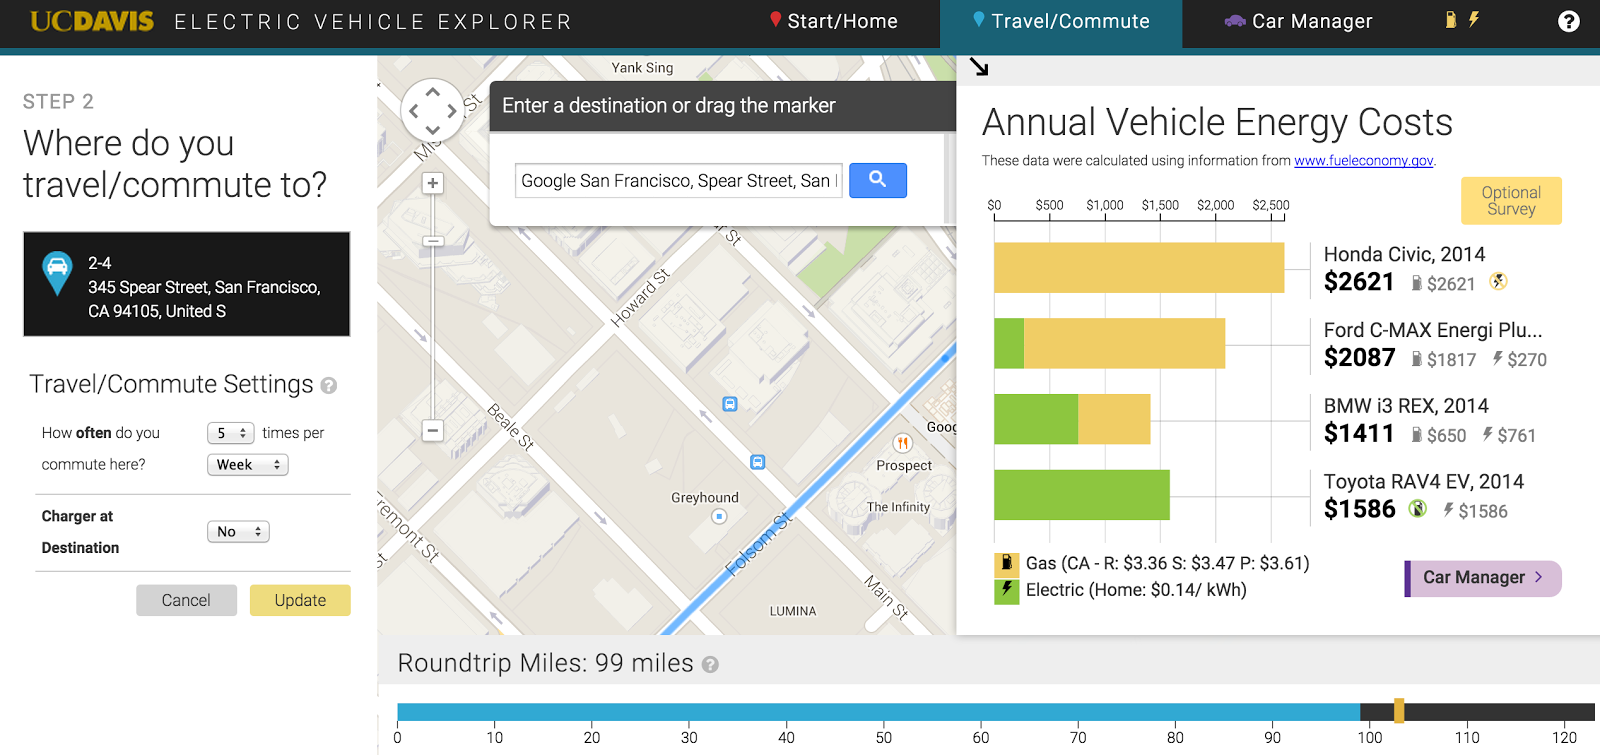Click the Toyota RAV4 EV electric bolt icon
Image resolution: width=1600 pixels, height=755 pixels.
coord(1448,510)
